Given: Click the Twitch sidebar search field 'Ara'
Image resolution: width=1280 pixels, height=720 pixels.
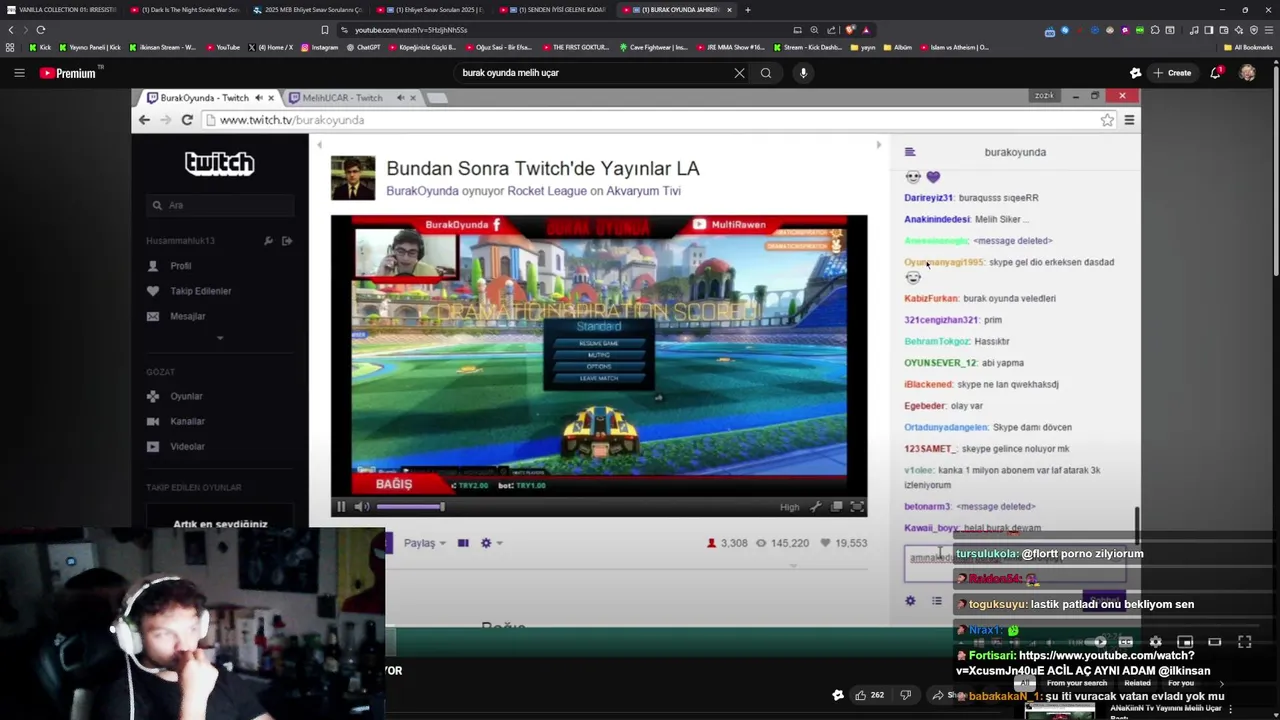Looking at the screenshot, I should click(x=220, y=205).
